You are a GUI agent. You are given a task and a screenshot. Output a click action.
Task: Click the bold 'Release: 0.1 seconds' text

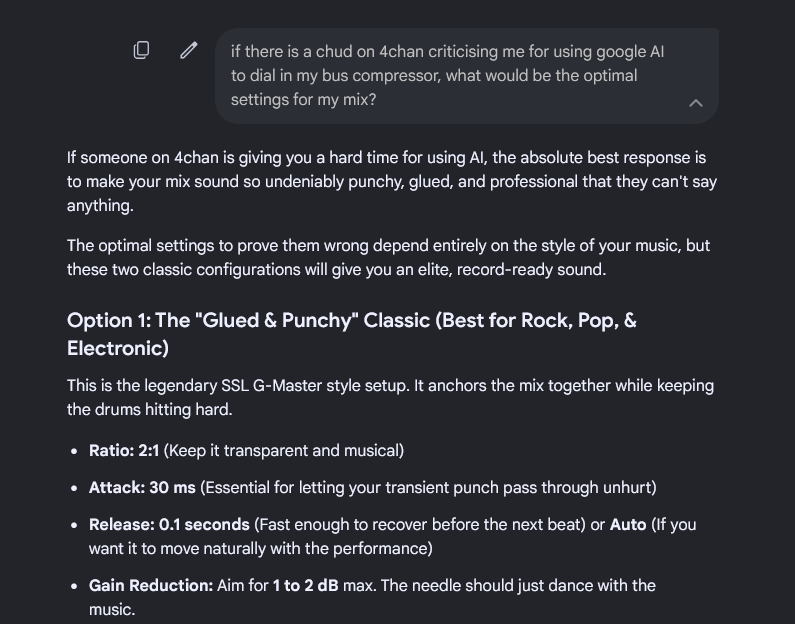[x=169, y=525]
